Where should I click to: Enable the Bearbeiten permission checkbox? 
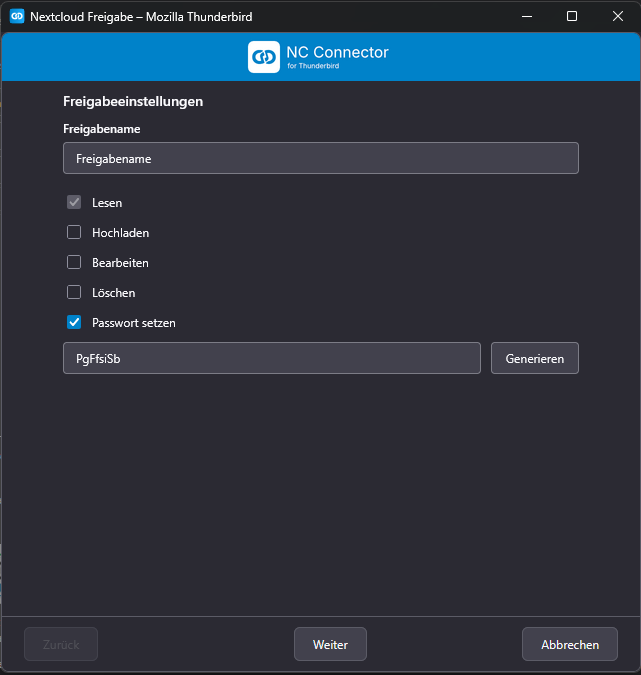tap(74, 262)
